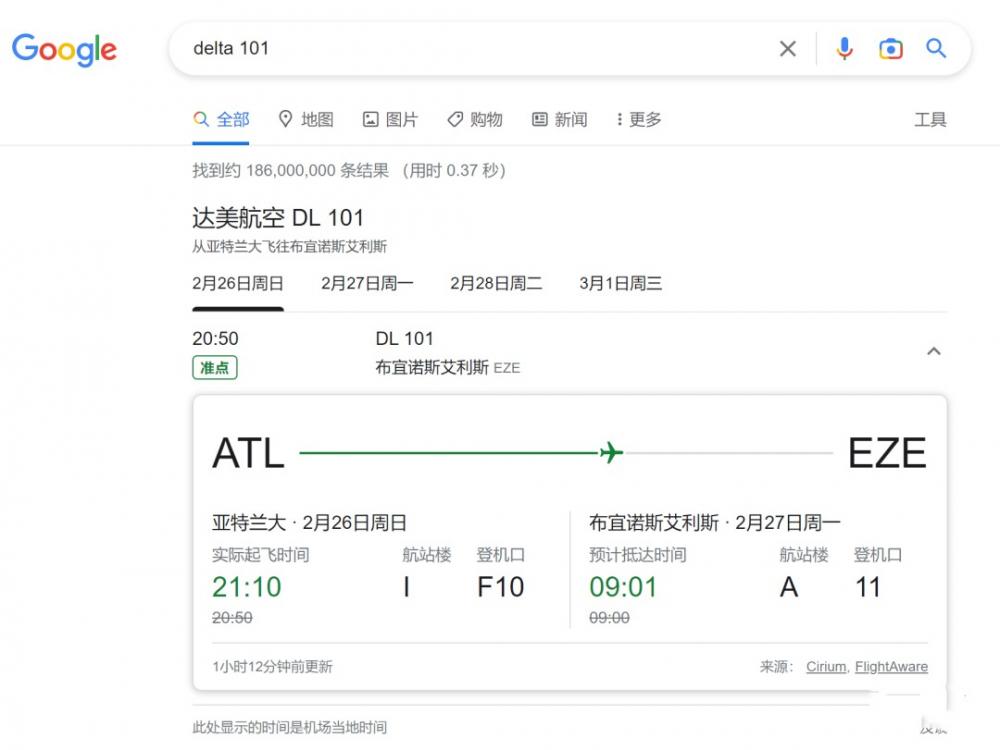This screenshot has height=750, width=1000.
Task: Select the 3月1日周三 date tab
Action: click(620, 283)
